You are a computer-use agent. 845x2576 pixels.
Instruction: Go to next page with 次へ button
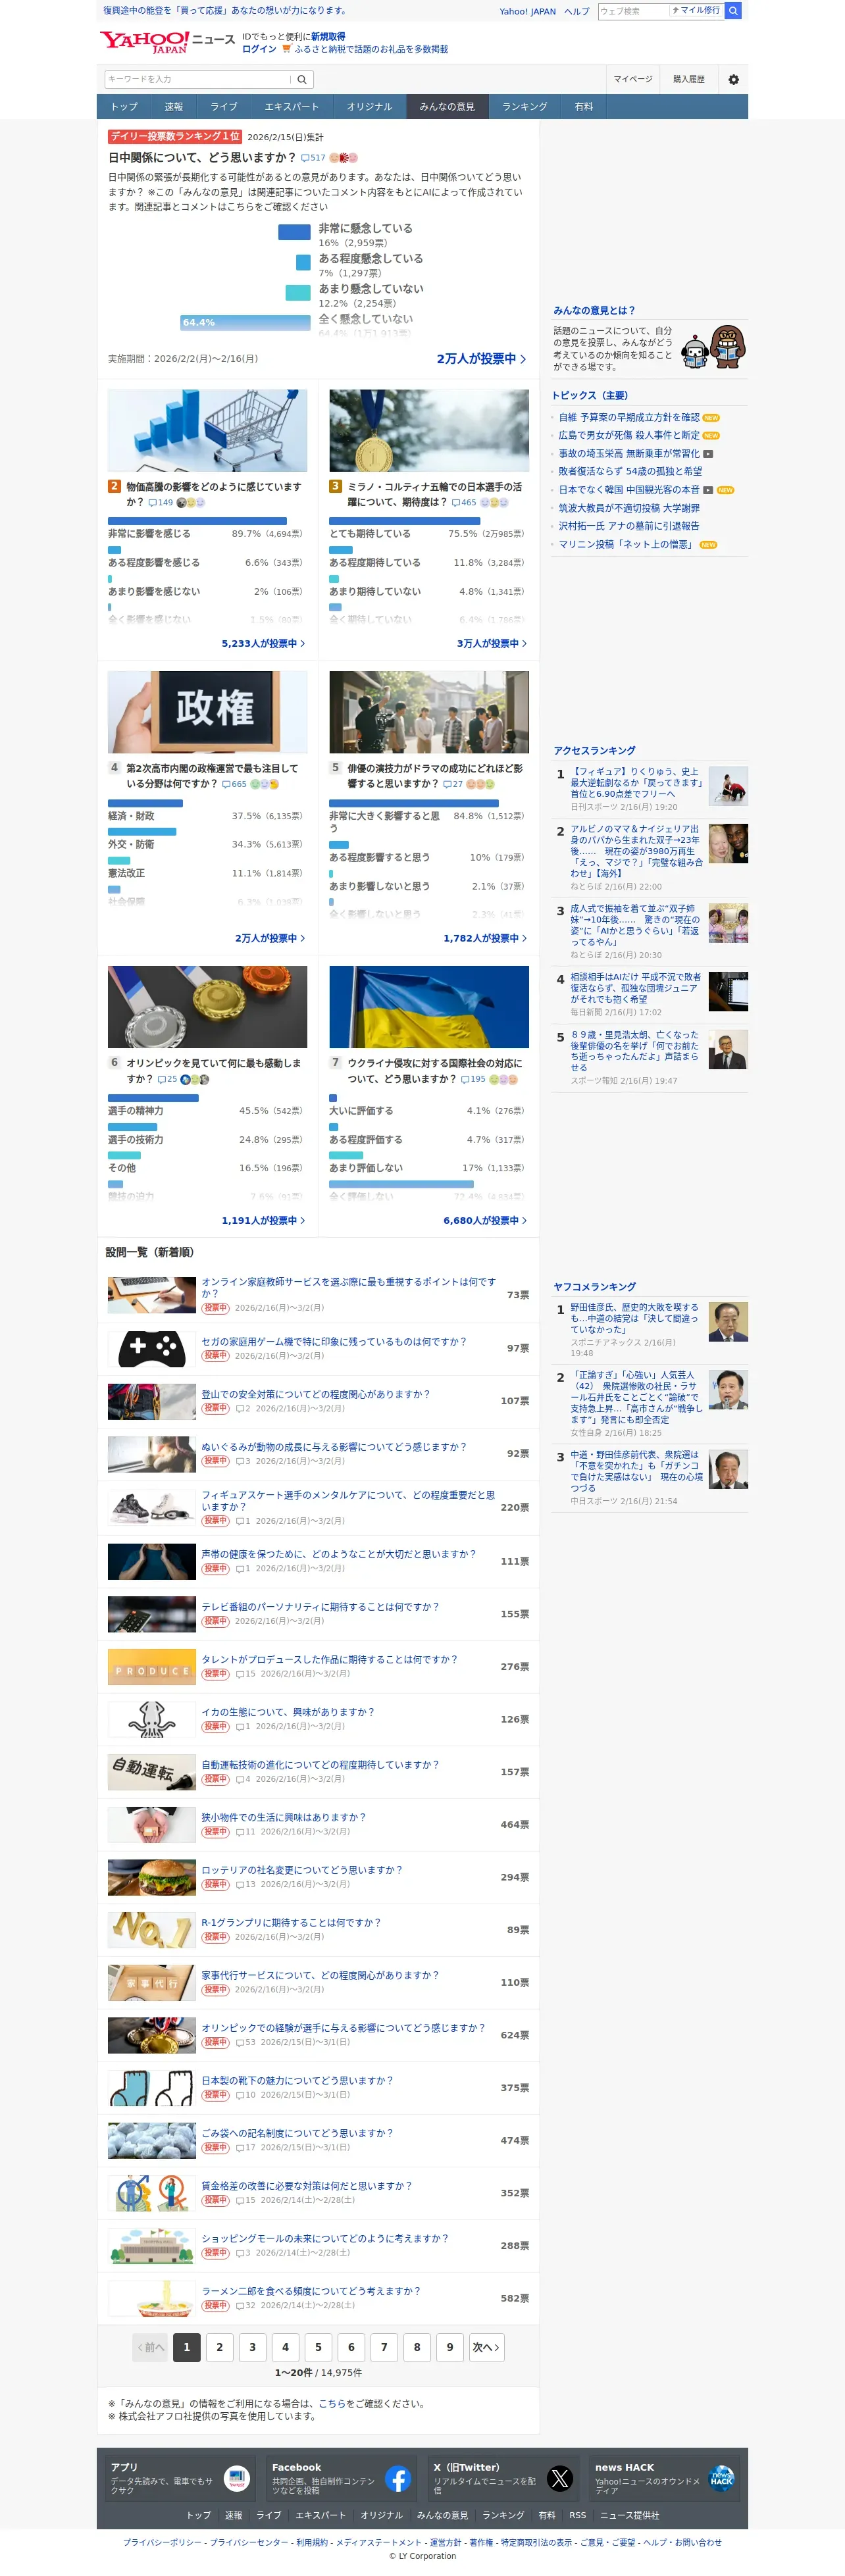(486, 2348)
